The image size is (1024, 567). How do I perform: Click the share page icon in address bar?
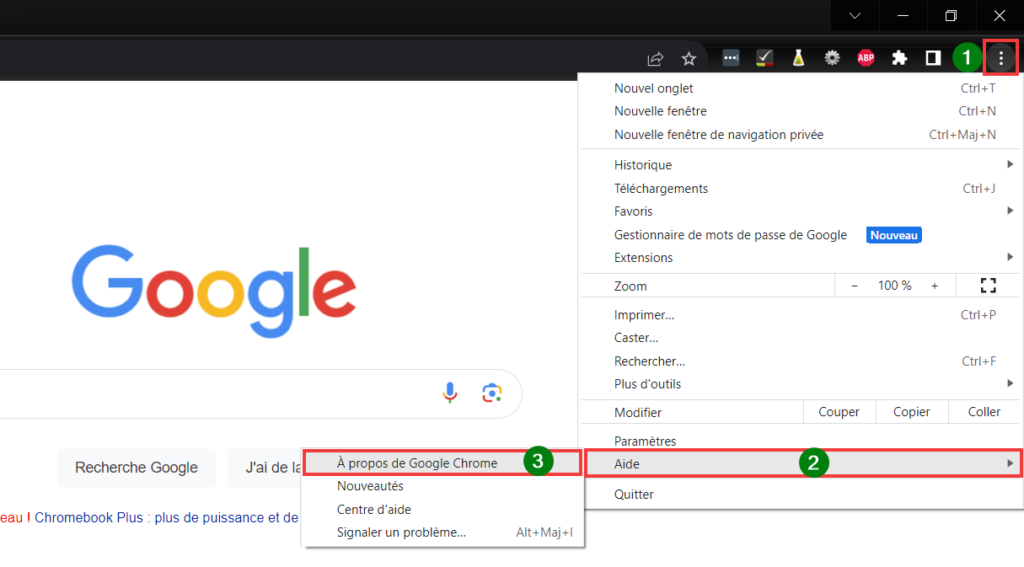655,59
